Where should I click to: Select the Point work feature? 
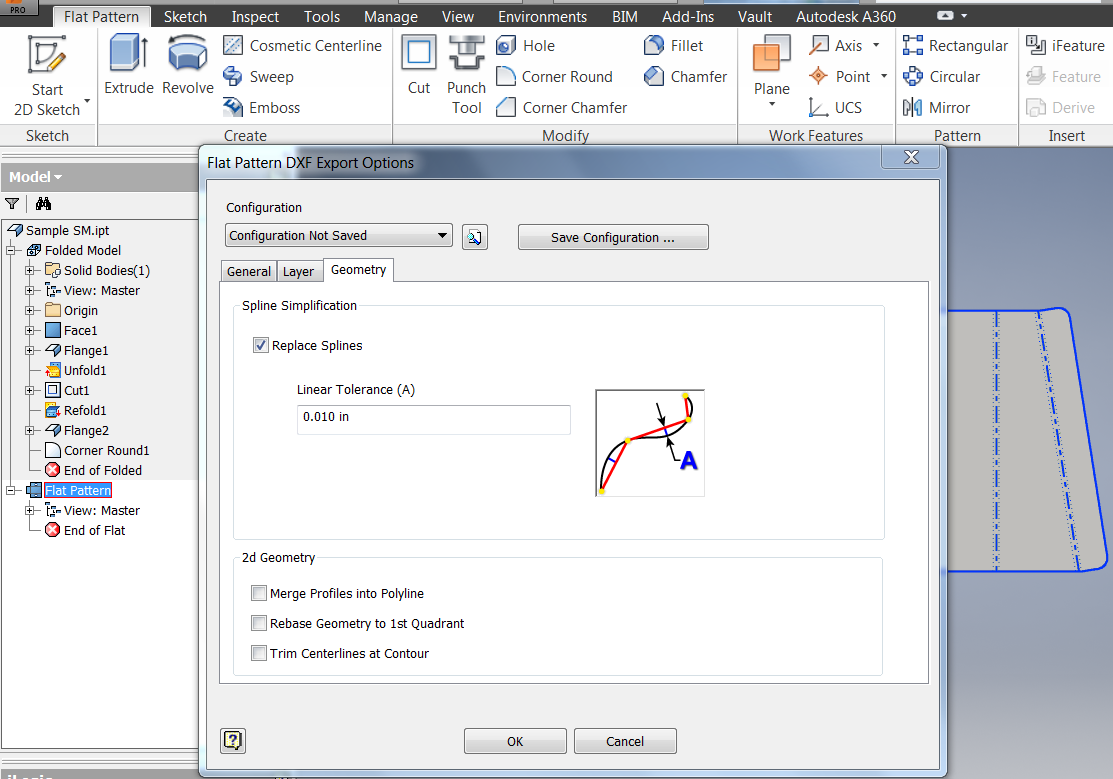pyautogui.click(x=840, y=77)
